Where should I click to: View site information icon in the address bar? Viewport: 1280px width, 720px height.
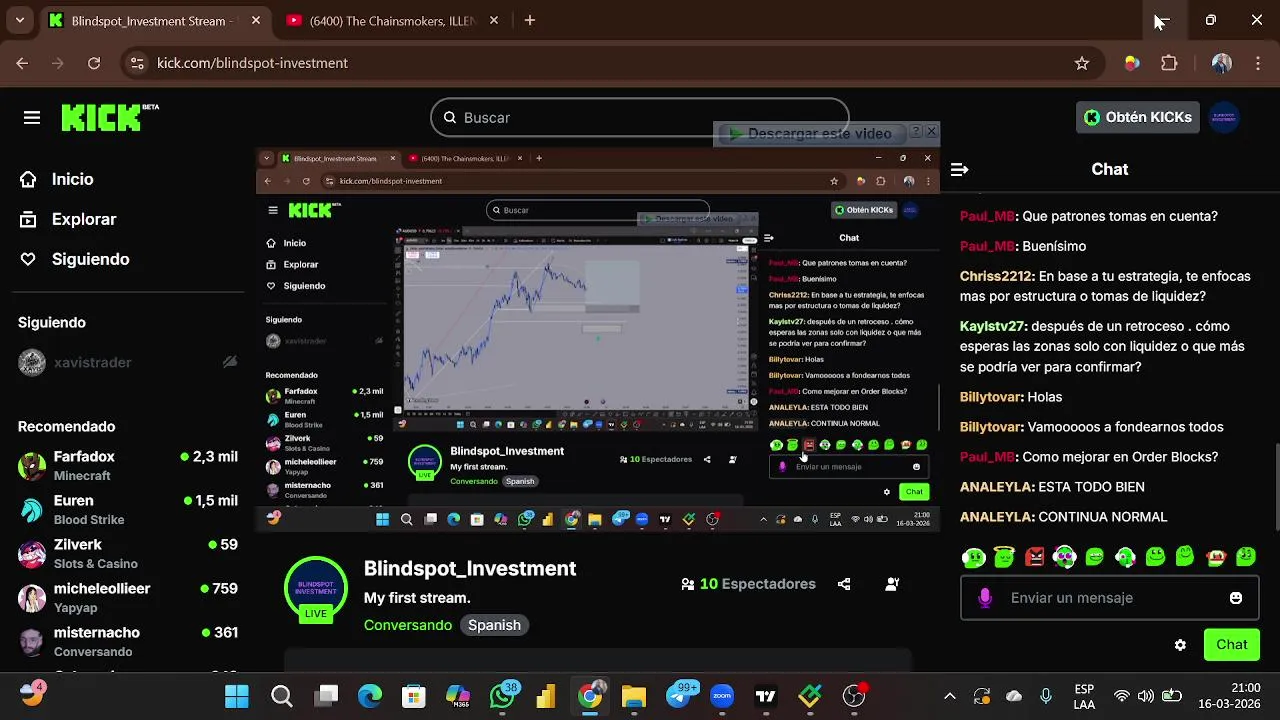tap(137, 63)
